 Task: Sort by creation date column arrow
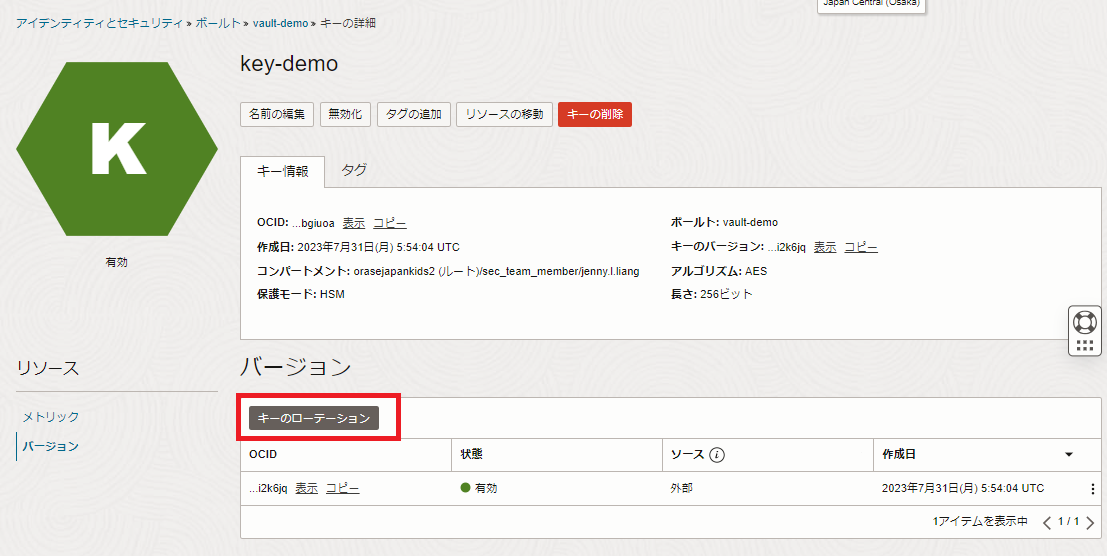pyautogui.click(x=1069, y=455)
